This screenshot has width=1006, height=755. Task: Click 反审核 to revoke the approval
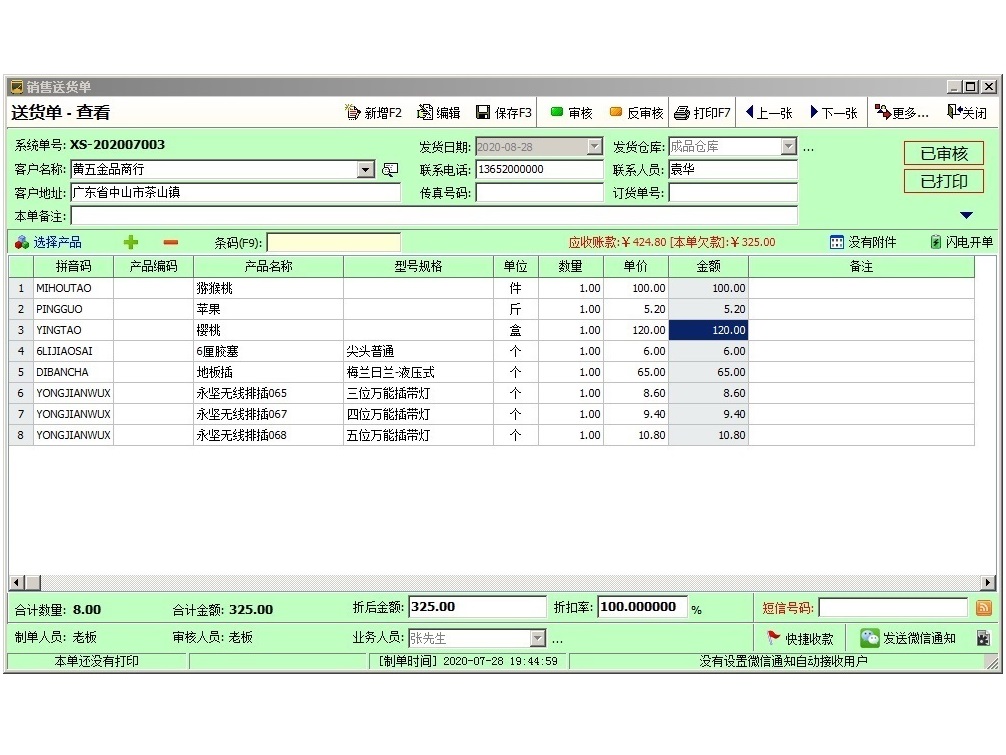[636, 113]
